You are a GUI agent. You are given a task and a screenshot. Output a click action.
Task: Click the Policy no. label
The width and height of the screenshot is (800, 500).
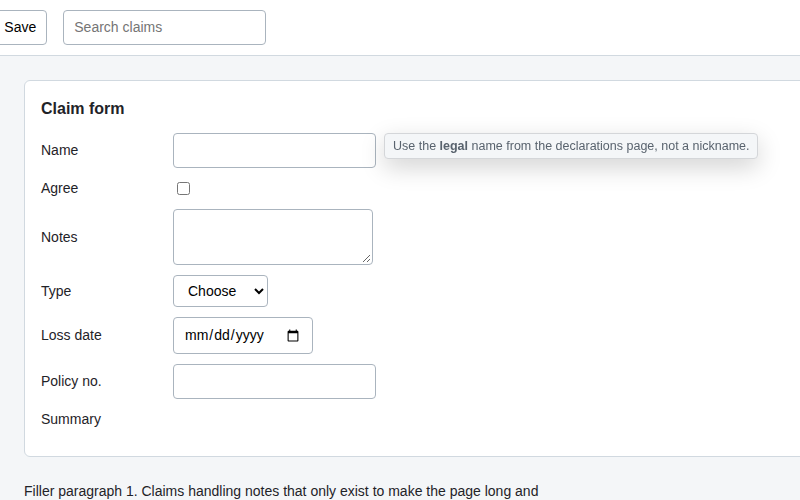click(71, 381)
